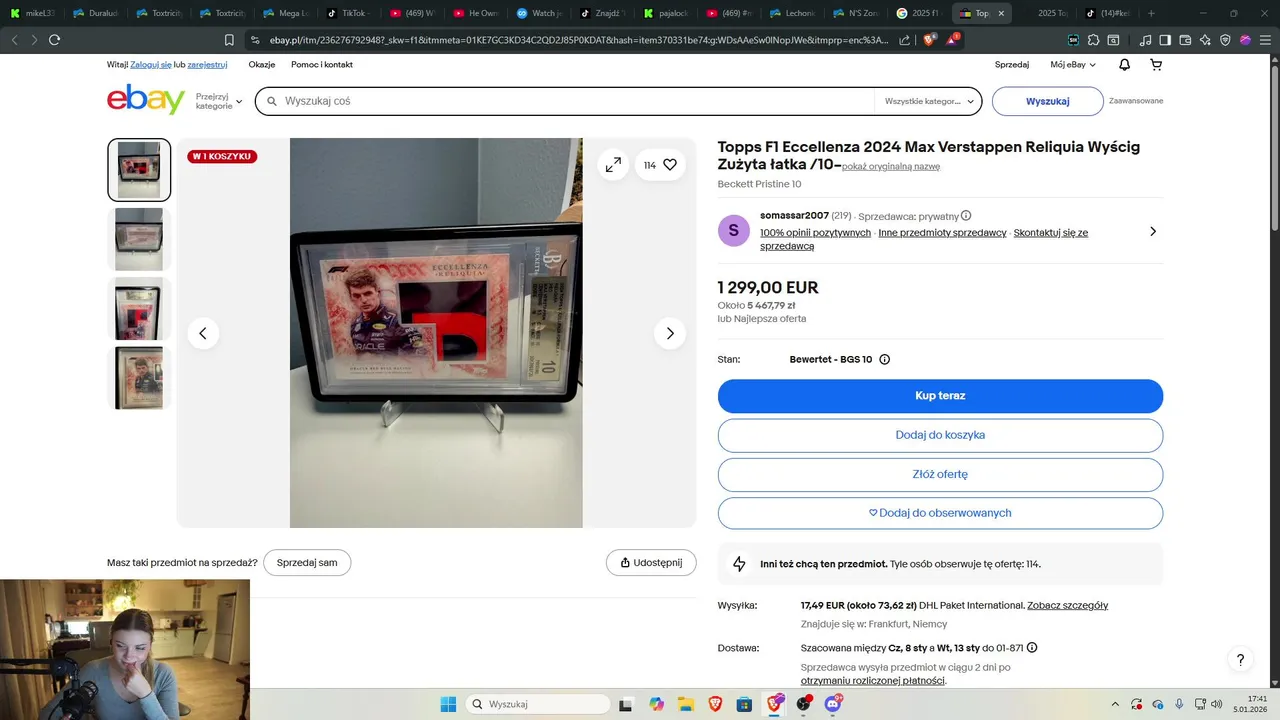Image resolution: width=1280 pixels, height=720 pixels.
Task: Go to the next product image
Action: pyautogui.click(x=670, y=333)
